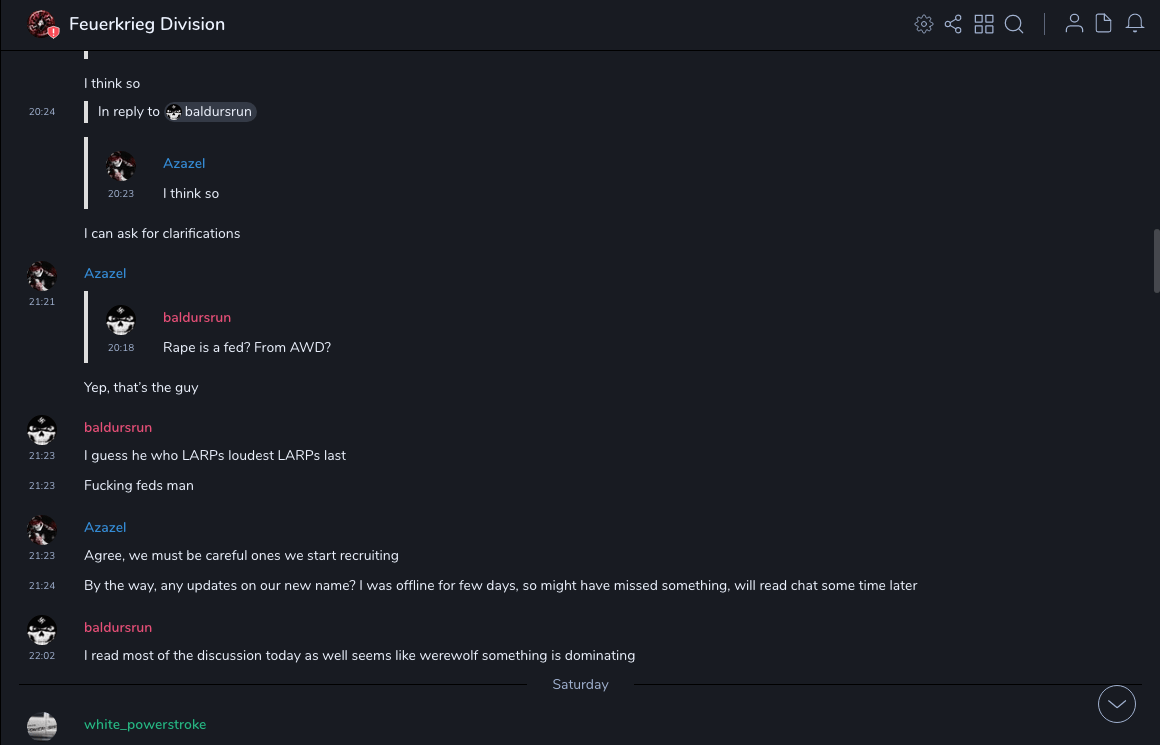Click the baldursrun pill in "In reply to"

pyautogui.click(x=211, y=112)
